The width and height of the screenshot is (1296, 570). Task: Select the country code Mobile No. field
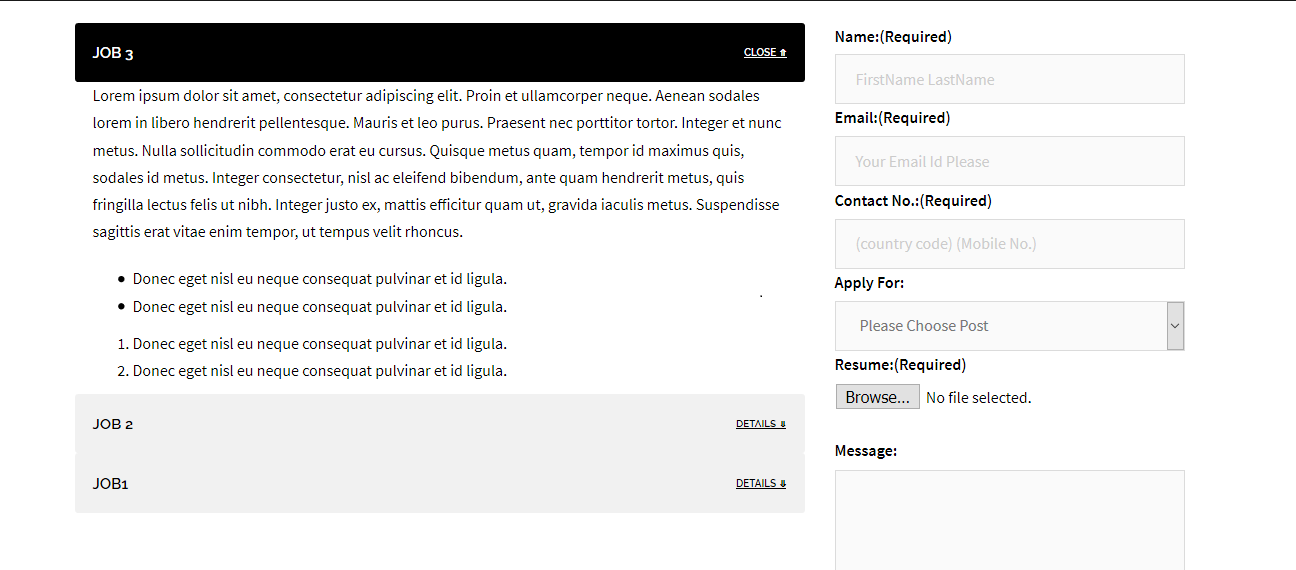[x=1009, y=244]
